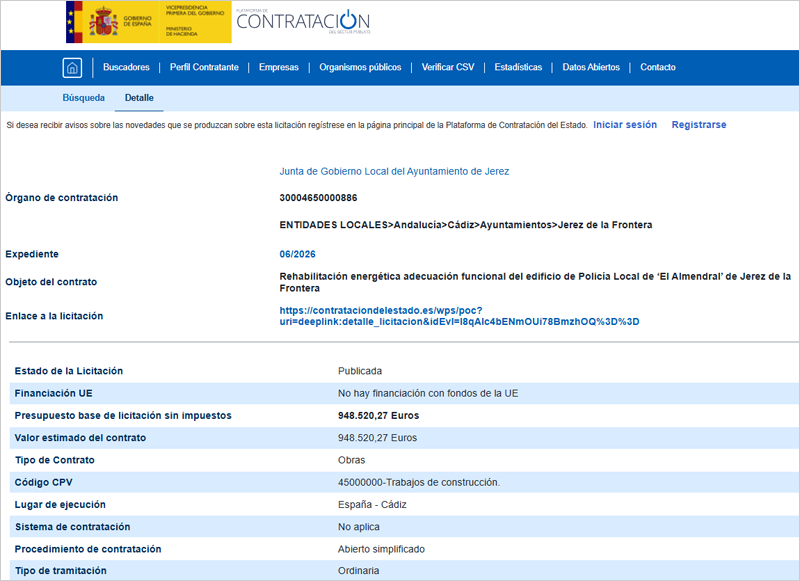Open the Estadísticas section
Image resolution: width=800 pixels, height=581 pixels.
(518, 68)
